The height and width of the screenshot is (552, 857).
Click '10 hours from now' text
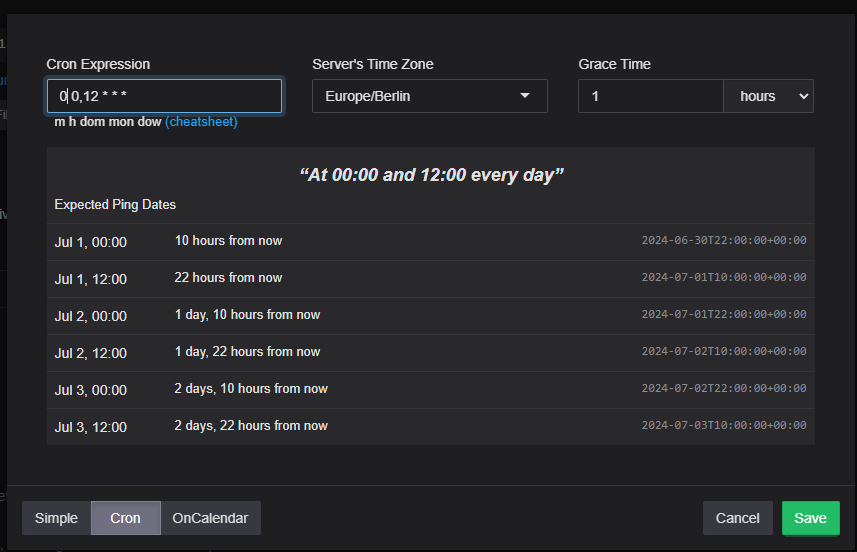(228, 241)
